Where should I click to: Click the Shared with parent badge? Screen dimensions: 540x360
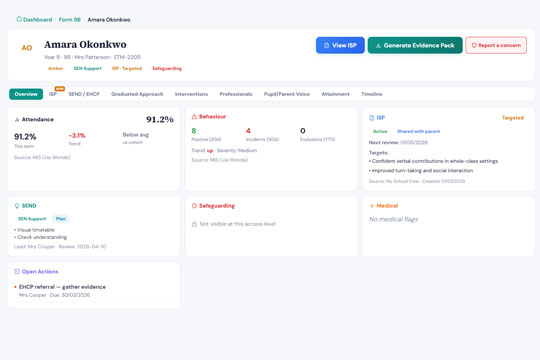click(418, 131)
